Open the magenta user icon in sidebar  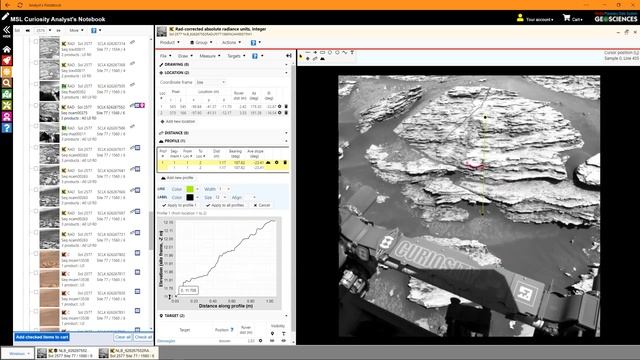pyautogui.click(x=7, y=117)
